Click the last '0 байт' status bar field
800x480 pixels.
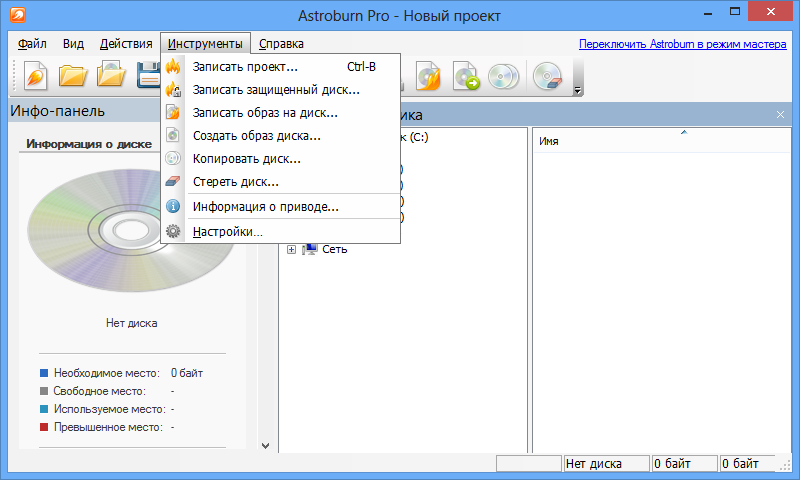coord(748,464)
